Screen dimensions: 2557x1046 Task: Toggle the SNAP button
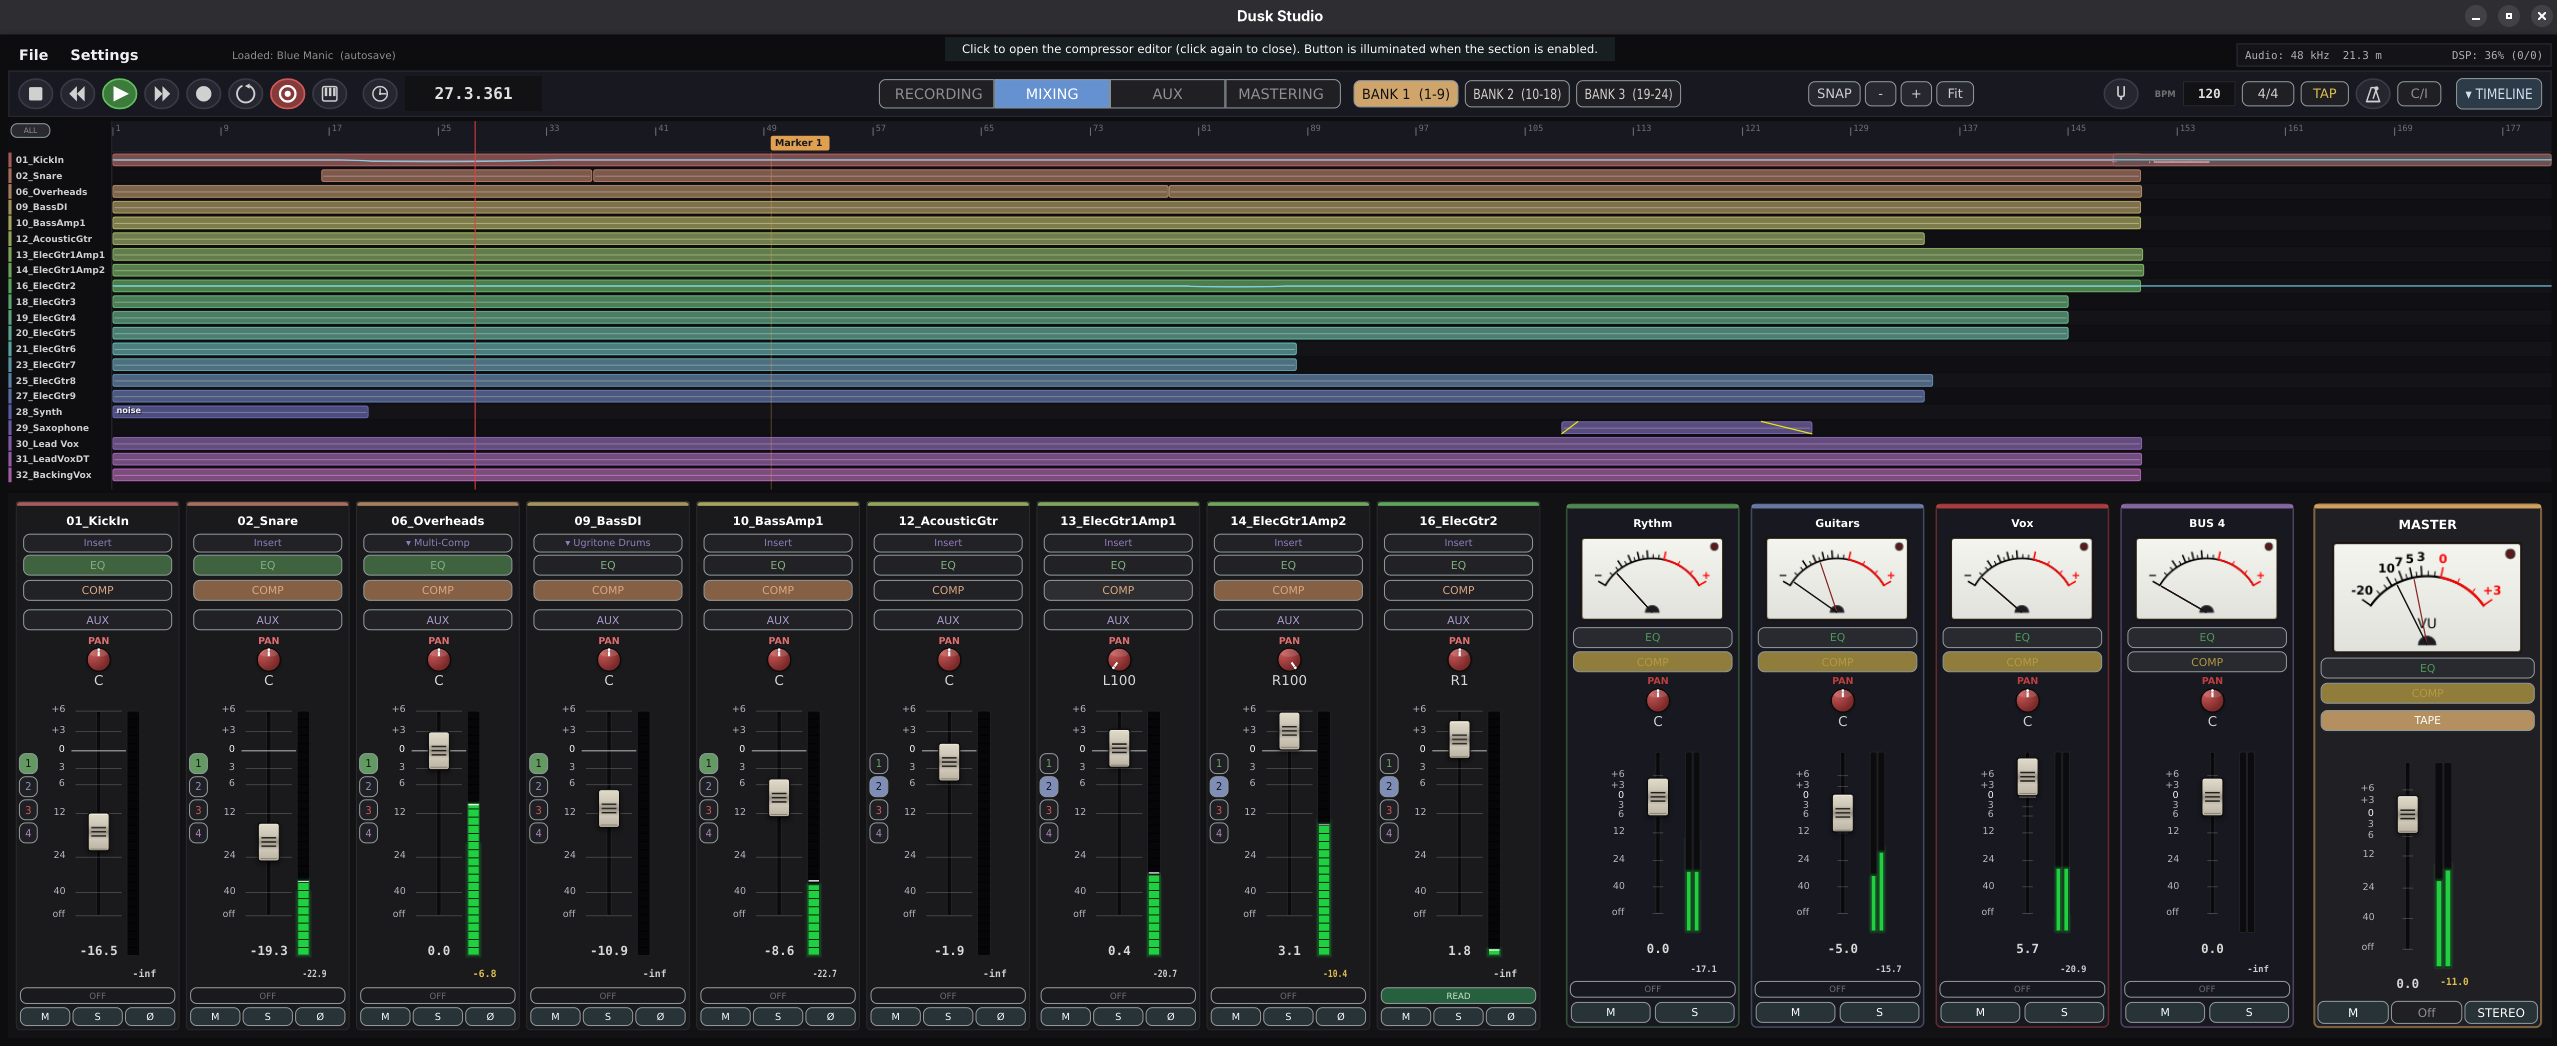(1834, 94)
